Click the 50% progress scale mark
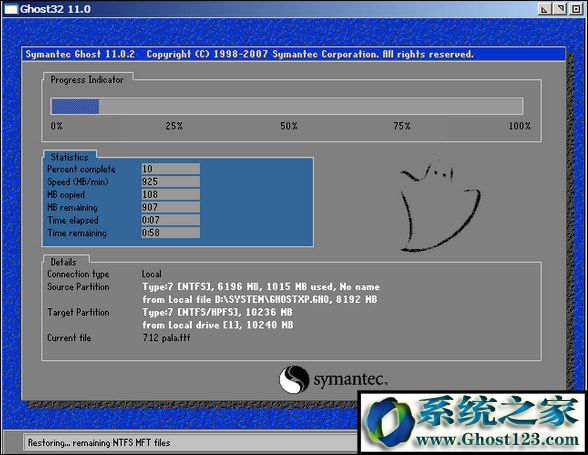The height and width of the screenshot is (455, 588). coord(289,126)
